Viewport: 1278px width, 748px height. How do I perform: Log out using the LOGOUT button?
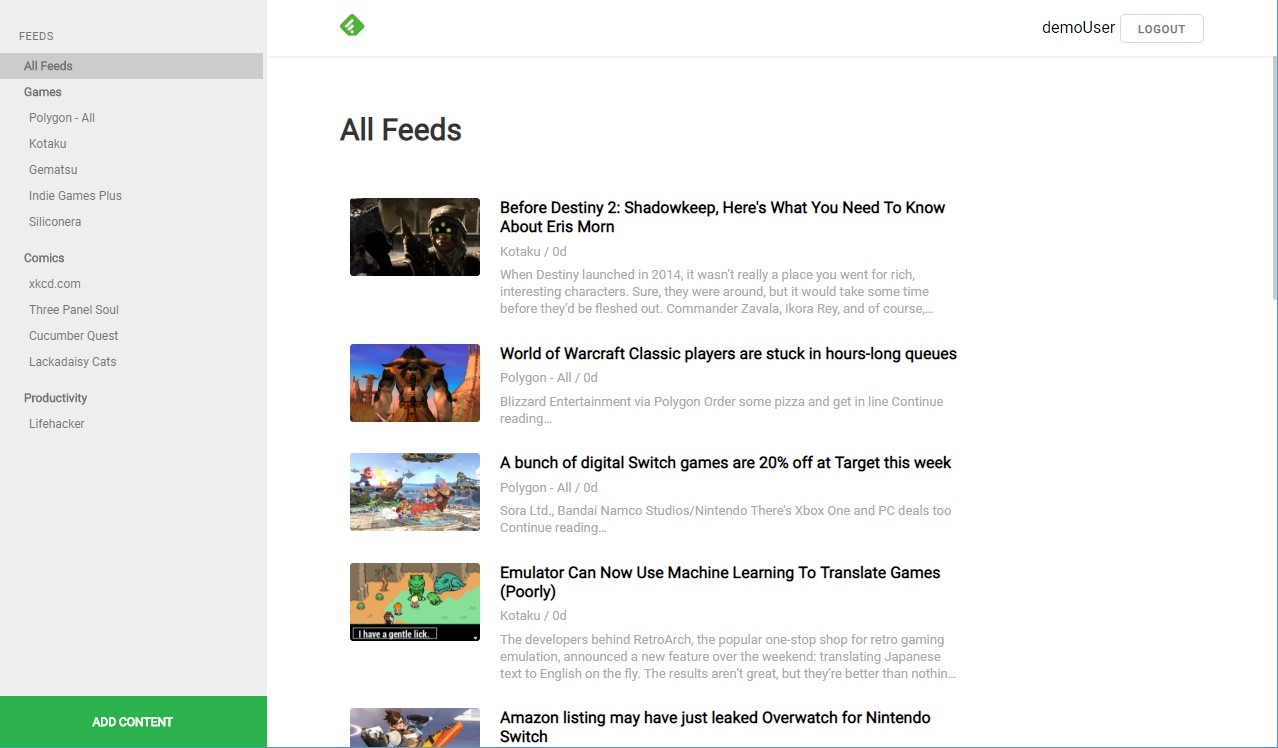(1161, 29)
